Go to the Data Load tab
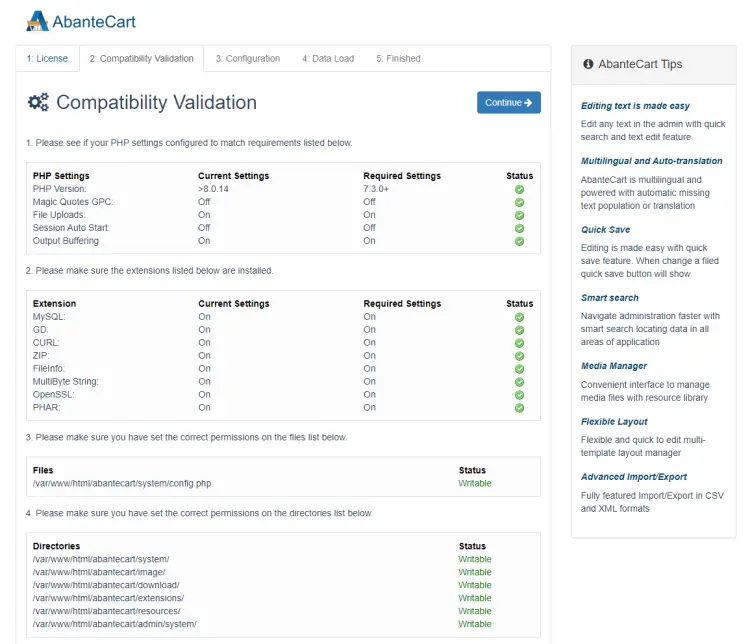 pyautogui.click(x=328, y=59)
